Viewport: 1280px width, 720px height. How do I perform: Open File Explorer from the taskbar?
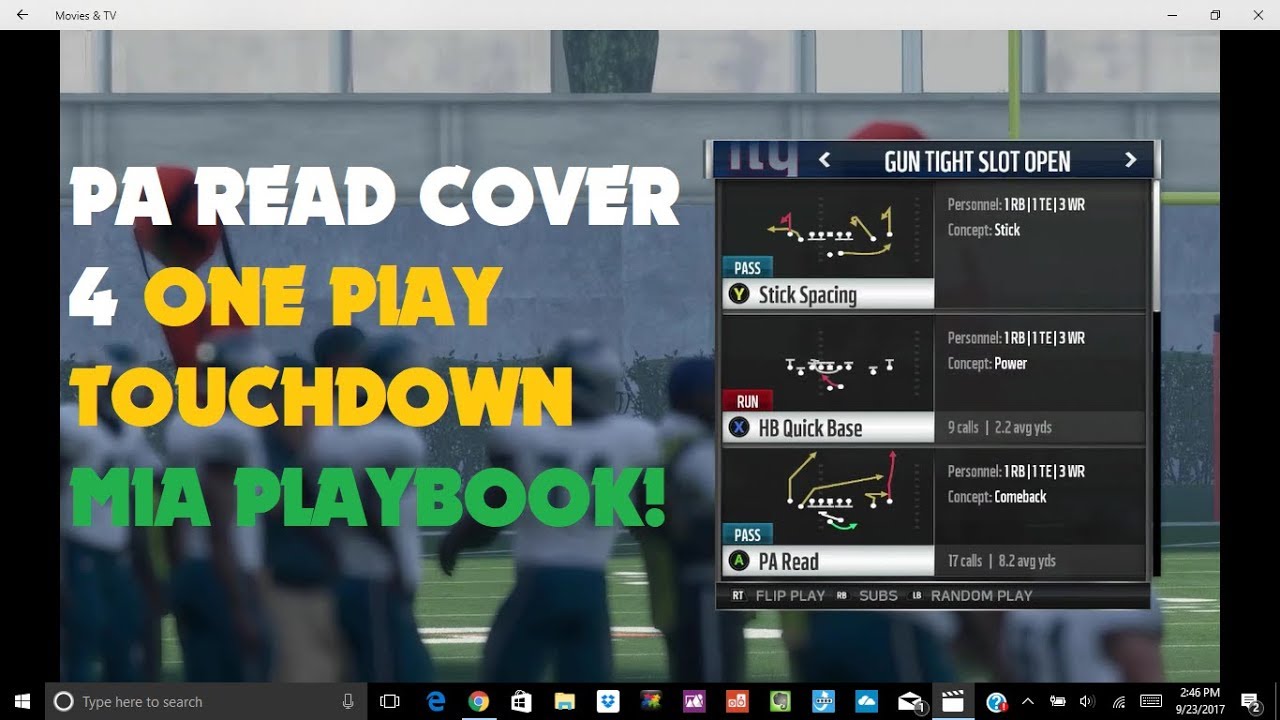(564, 701)
